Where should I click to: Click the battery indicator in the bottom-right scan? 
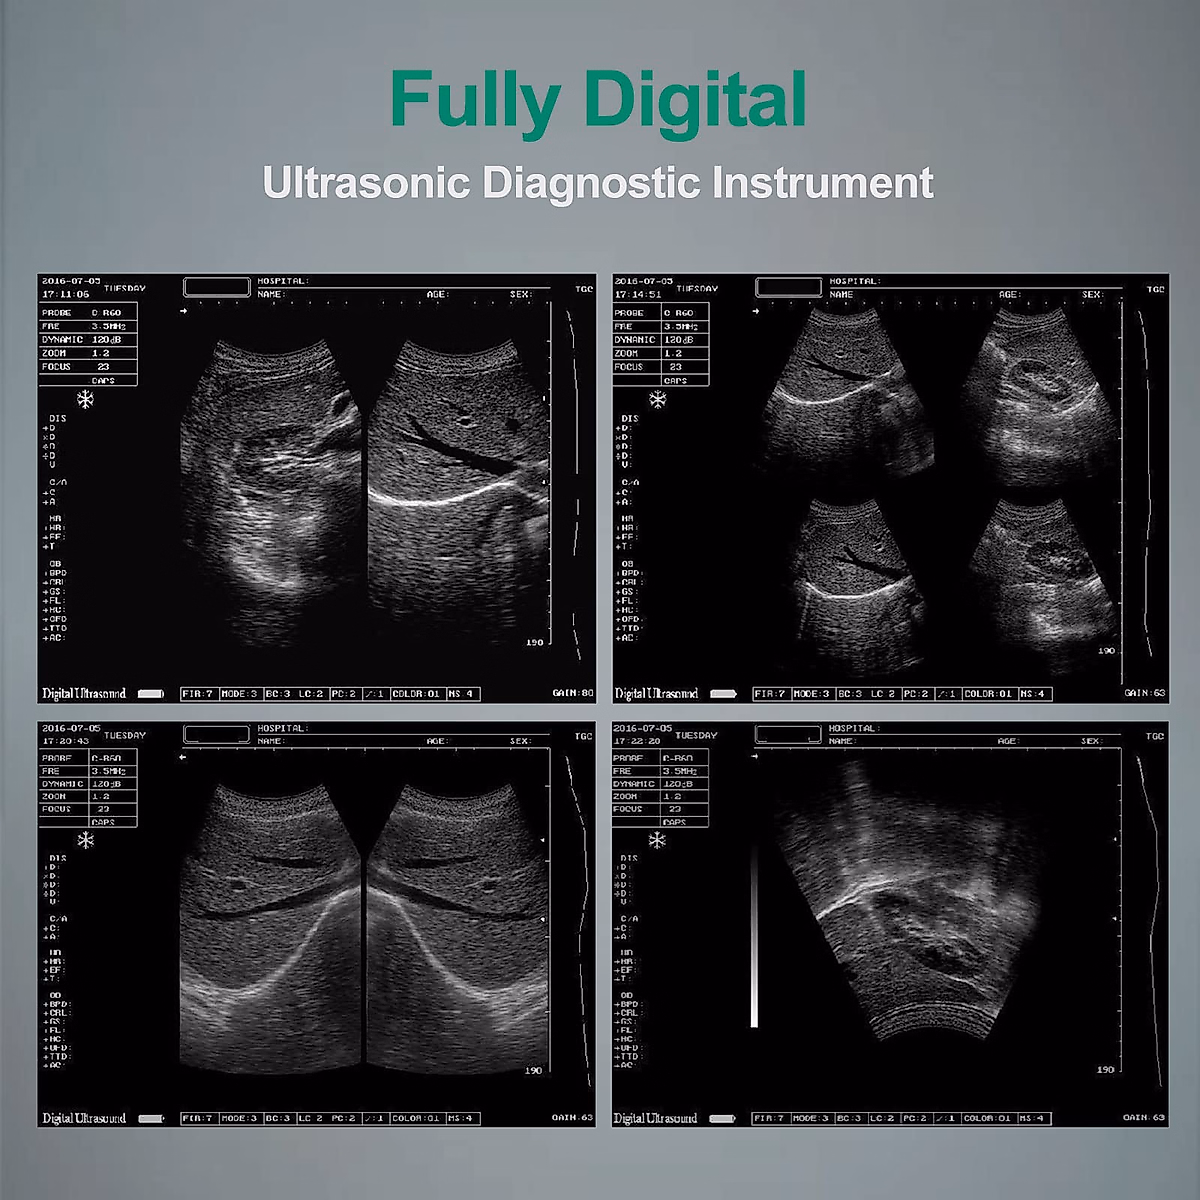[722, 1118]
